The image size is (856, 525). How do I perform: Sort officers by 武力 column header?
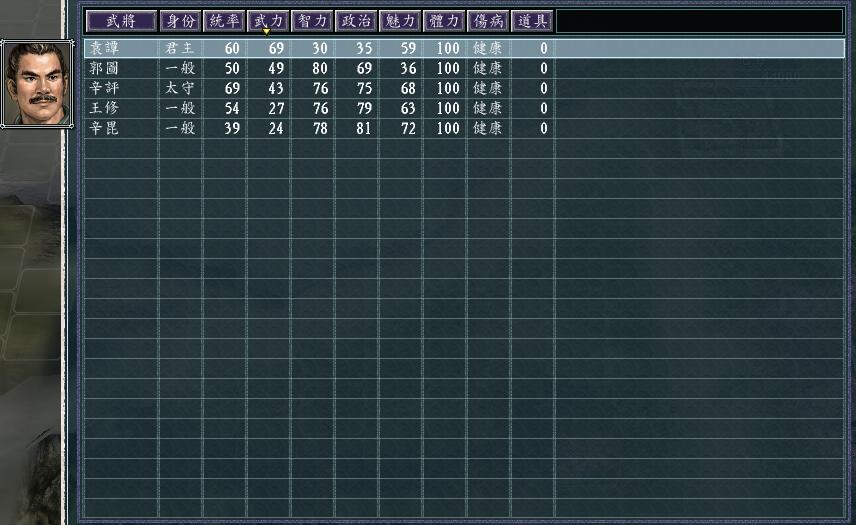point(268,21)
